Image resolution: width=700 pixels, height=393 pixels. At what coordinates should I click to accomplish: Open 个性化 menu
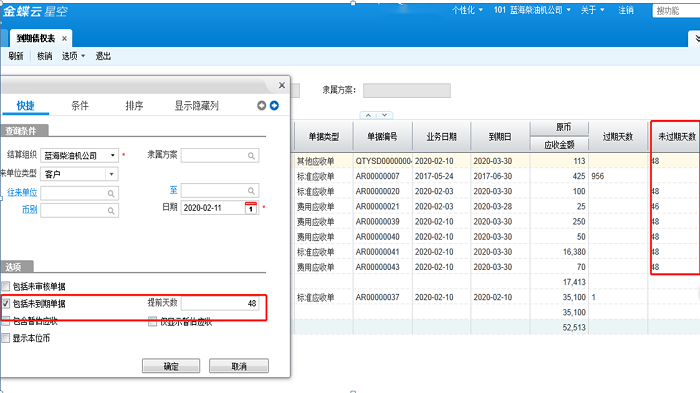[x=467, y=10]
